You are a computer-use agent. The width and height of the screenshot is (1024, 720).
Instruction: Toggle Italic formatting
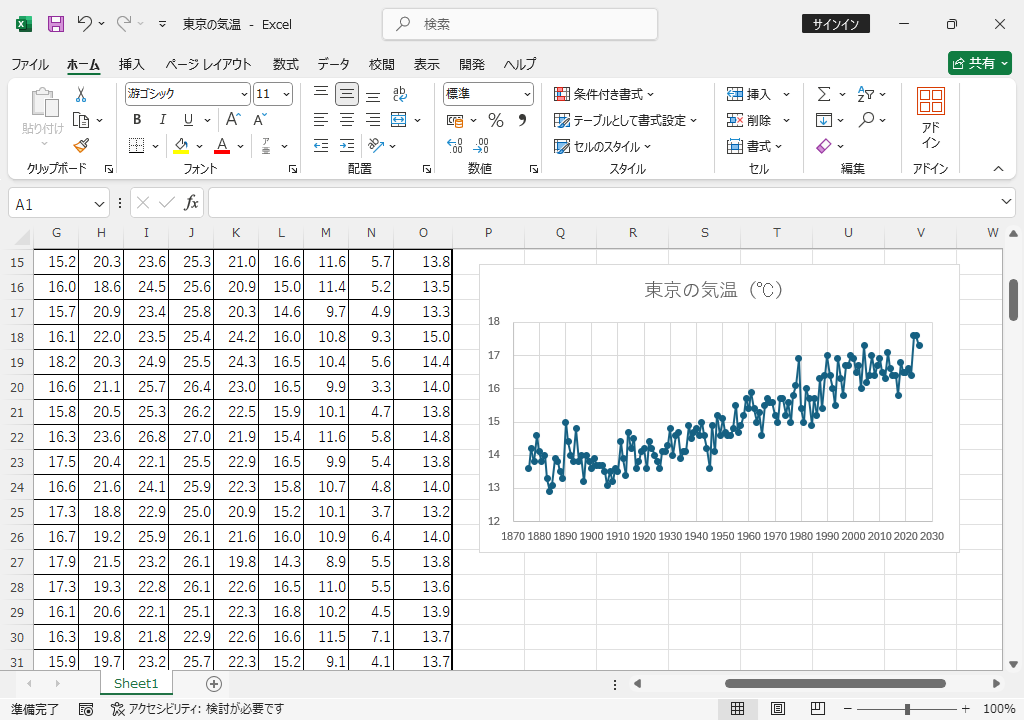coord(163,120)
